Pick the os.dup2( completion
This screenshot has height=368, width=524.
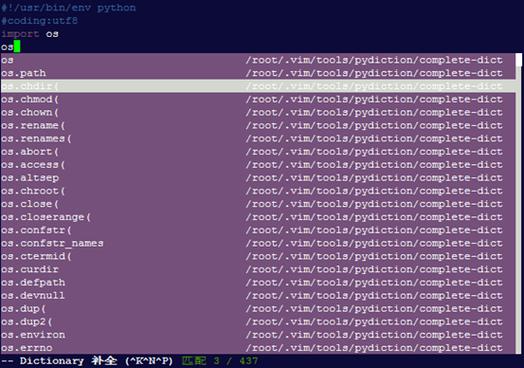pyautogui.click(x=258, y=322)
